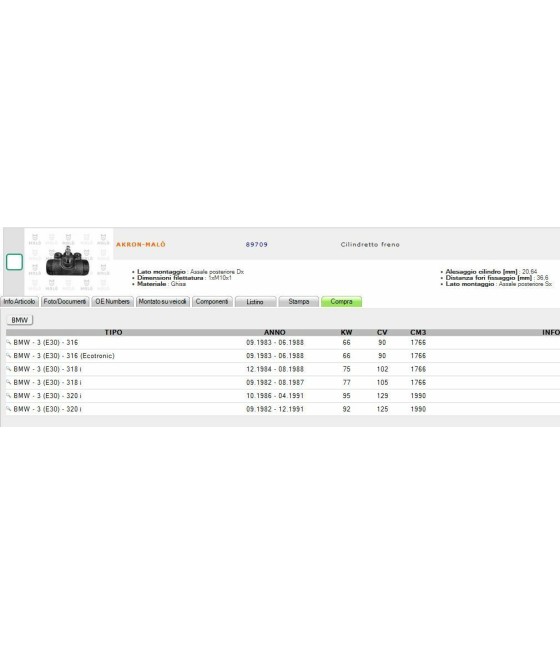Open article number 89709 link
This screenshot has height=655, width=560.
pos(256,244)
